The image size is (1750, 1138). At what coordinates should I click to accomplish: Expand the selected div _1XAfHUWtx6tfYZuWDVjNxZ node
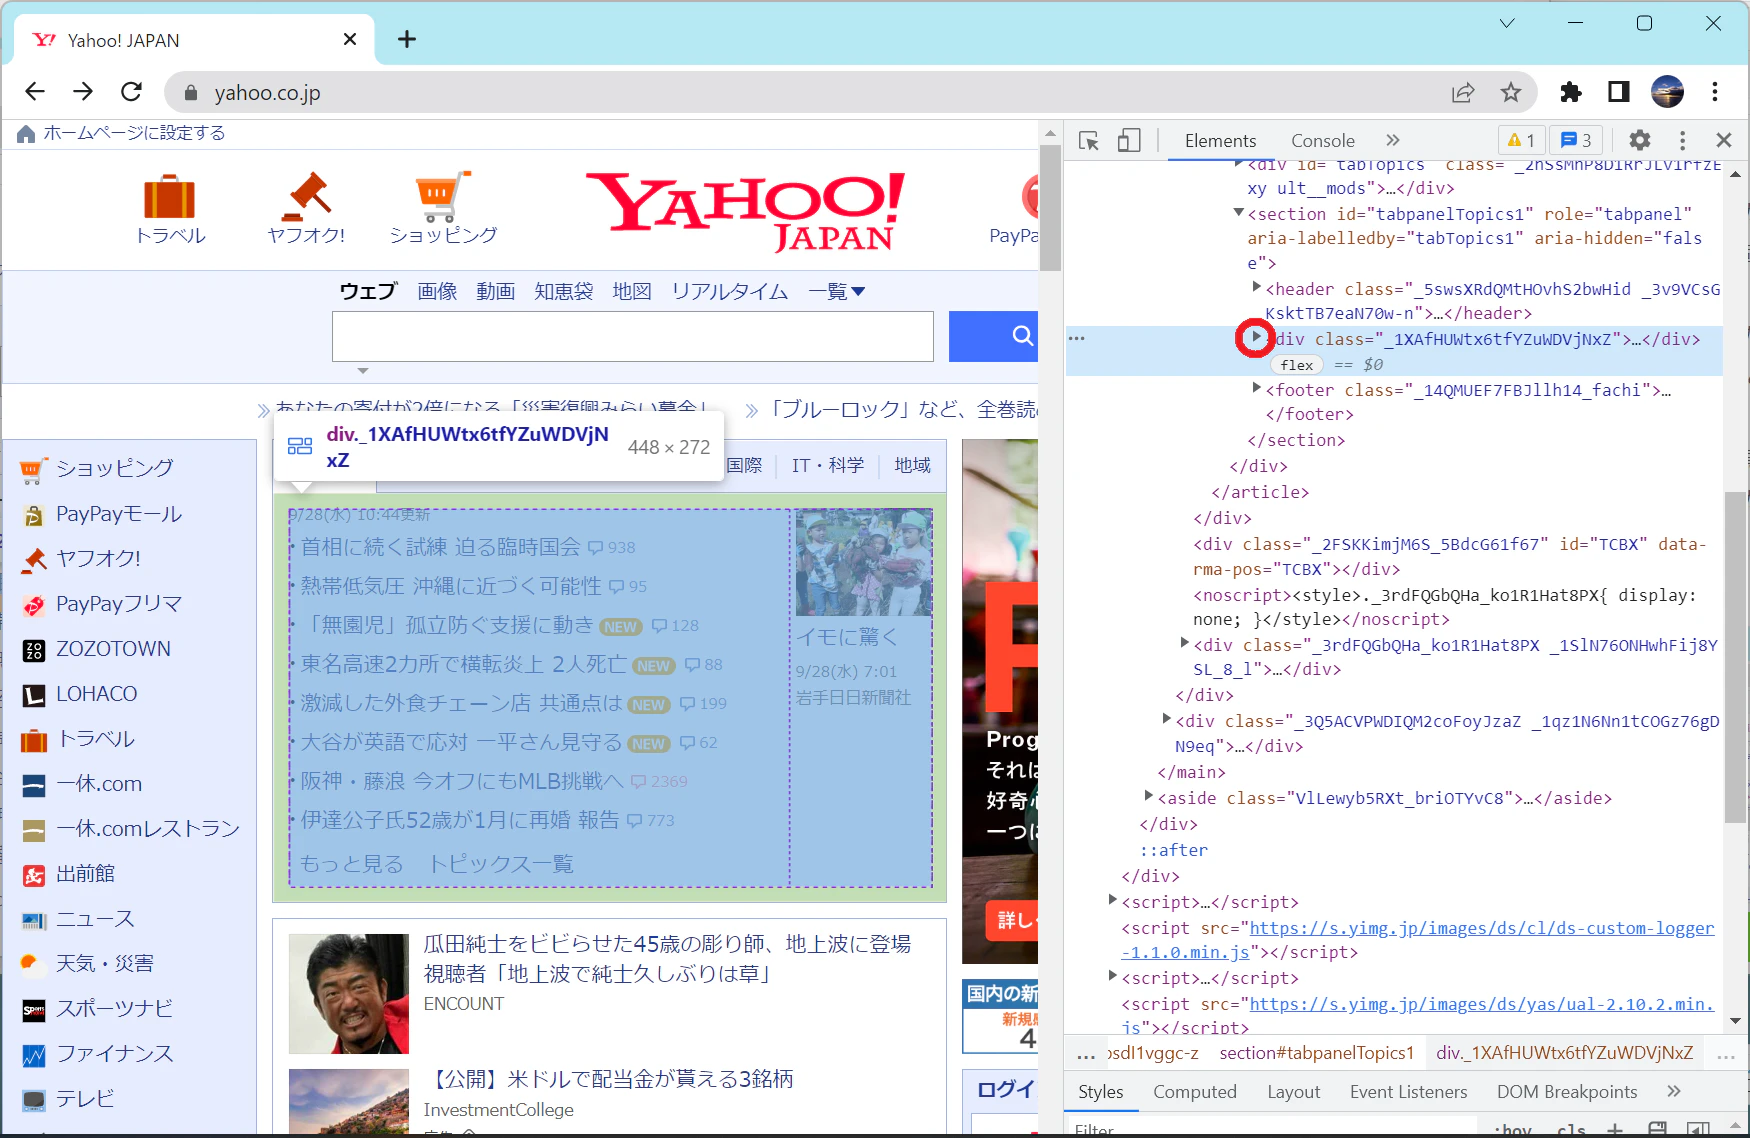(1257, 338)
